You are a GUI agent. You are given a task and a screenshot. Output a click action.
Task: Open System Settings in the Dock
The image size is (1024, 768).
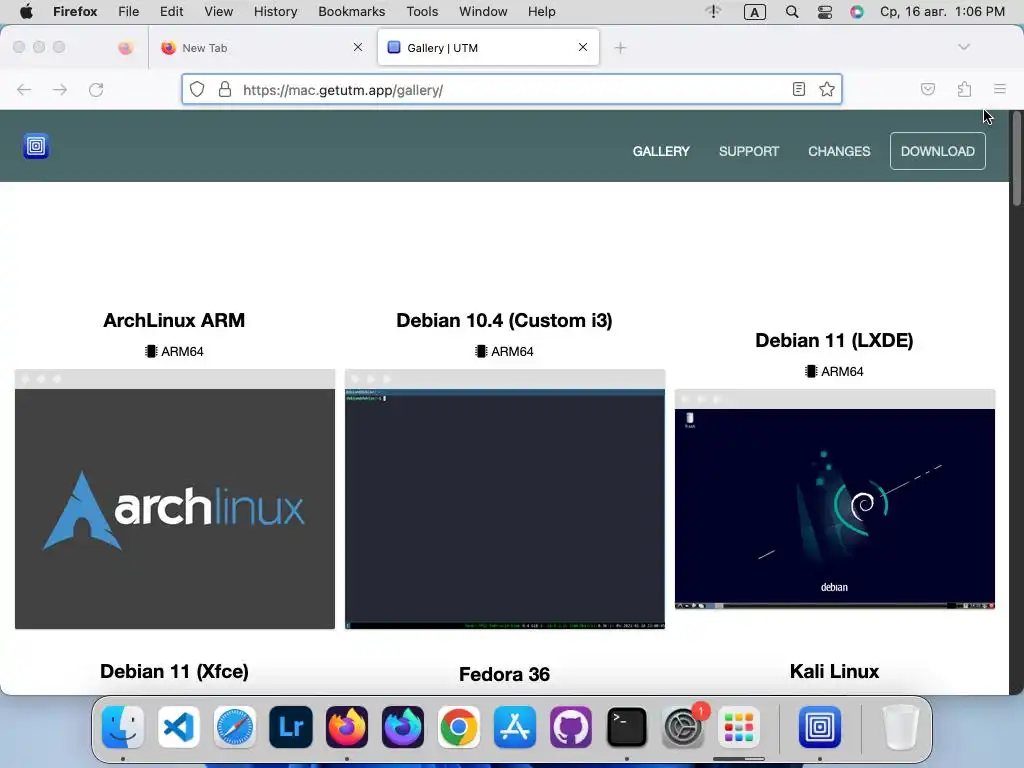coord(683,727)
